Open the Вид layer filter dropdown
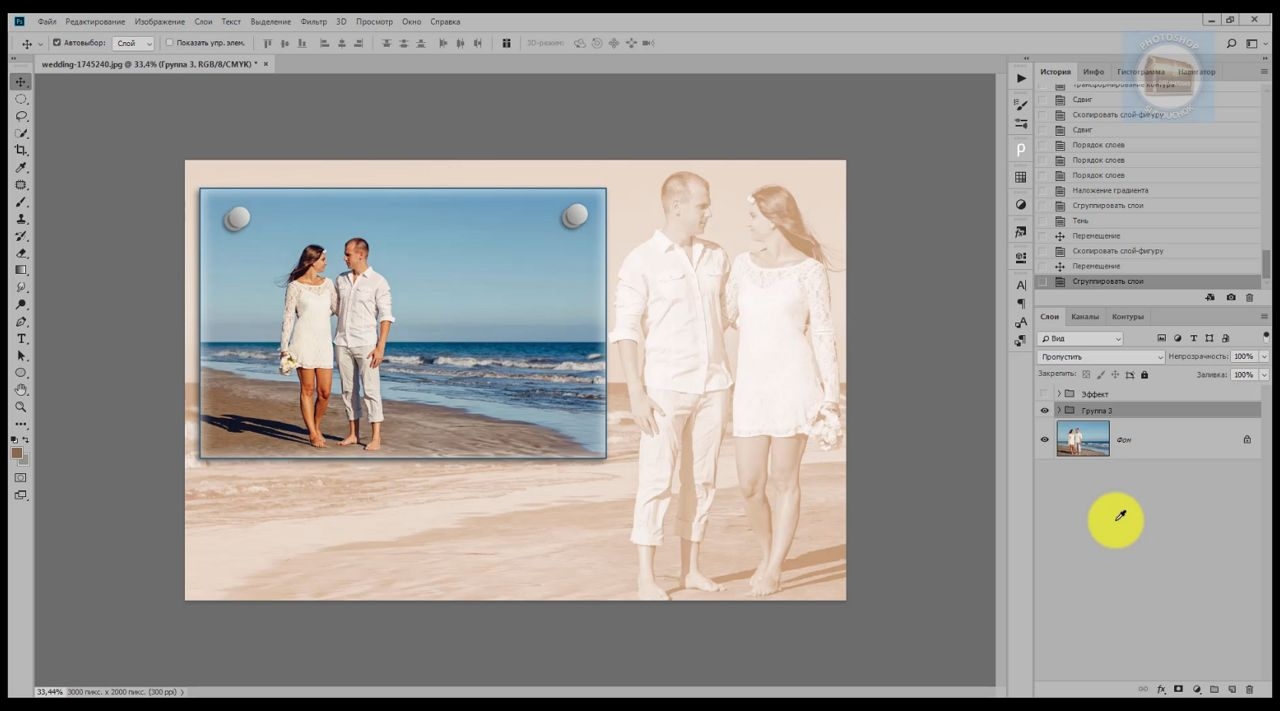The height and width of the screenshot is (711, 1280). click(1080, 339)
